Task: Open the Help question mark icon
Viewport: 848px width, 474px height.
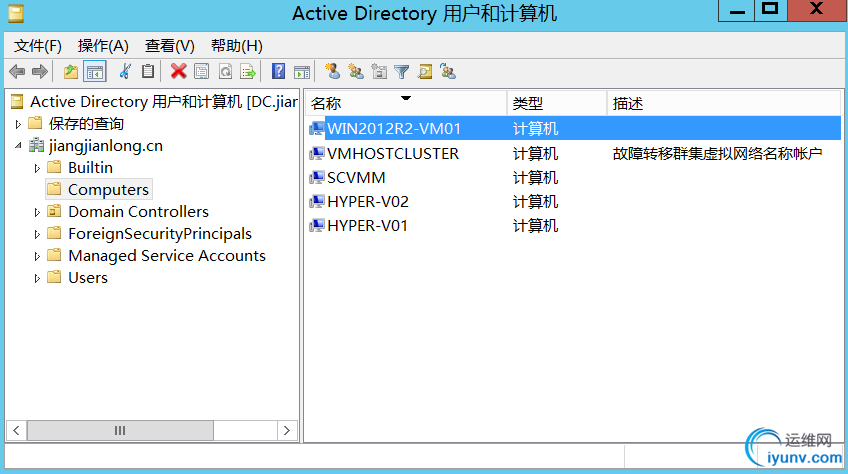Action: pos(279,71)
